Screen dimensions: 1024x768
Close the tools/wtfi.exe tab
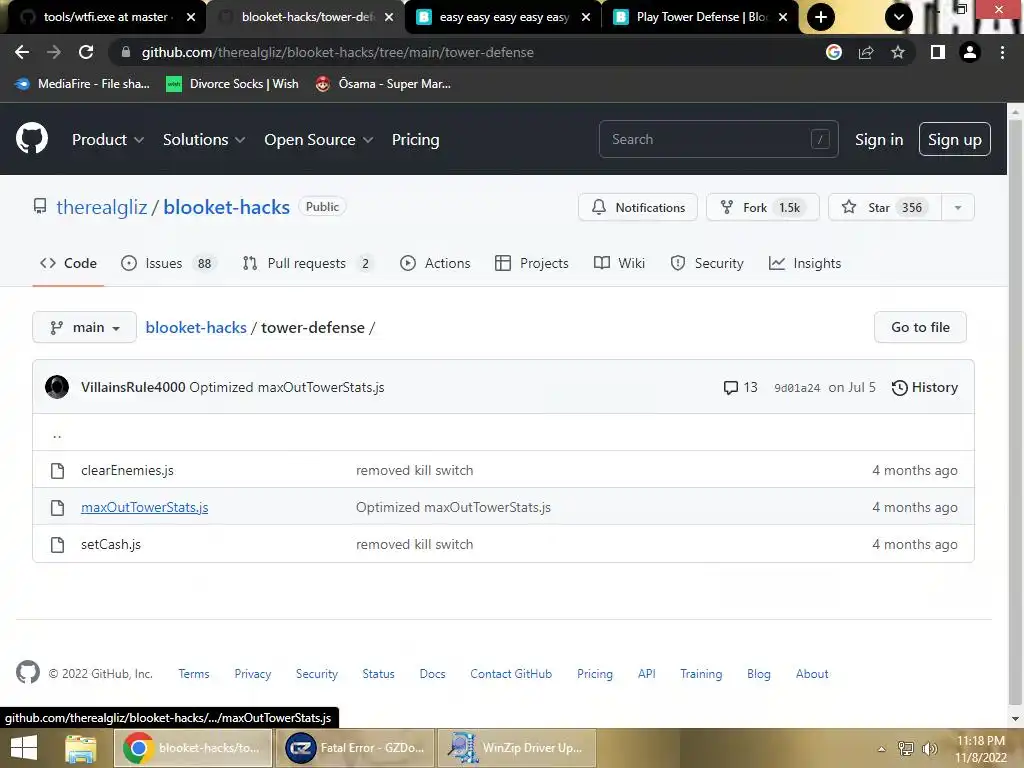[191, 17]
